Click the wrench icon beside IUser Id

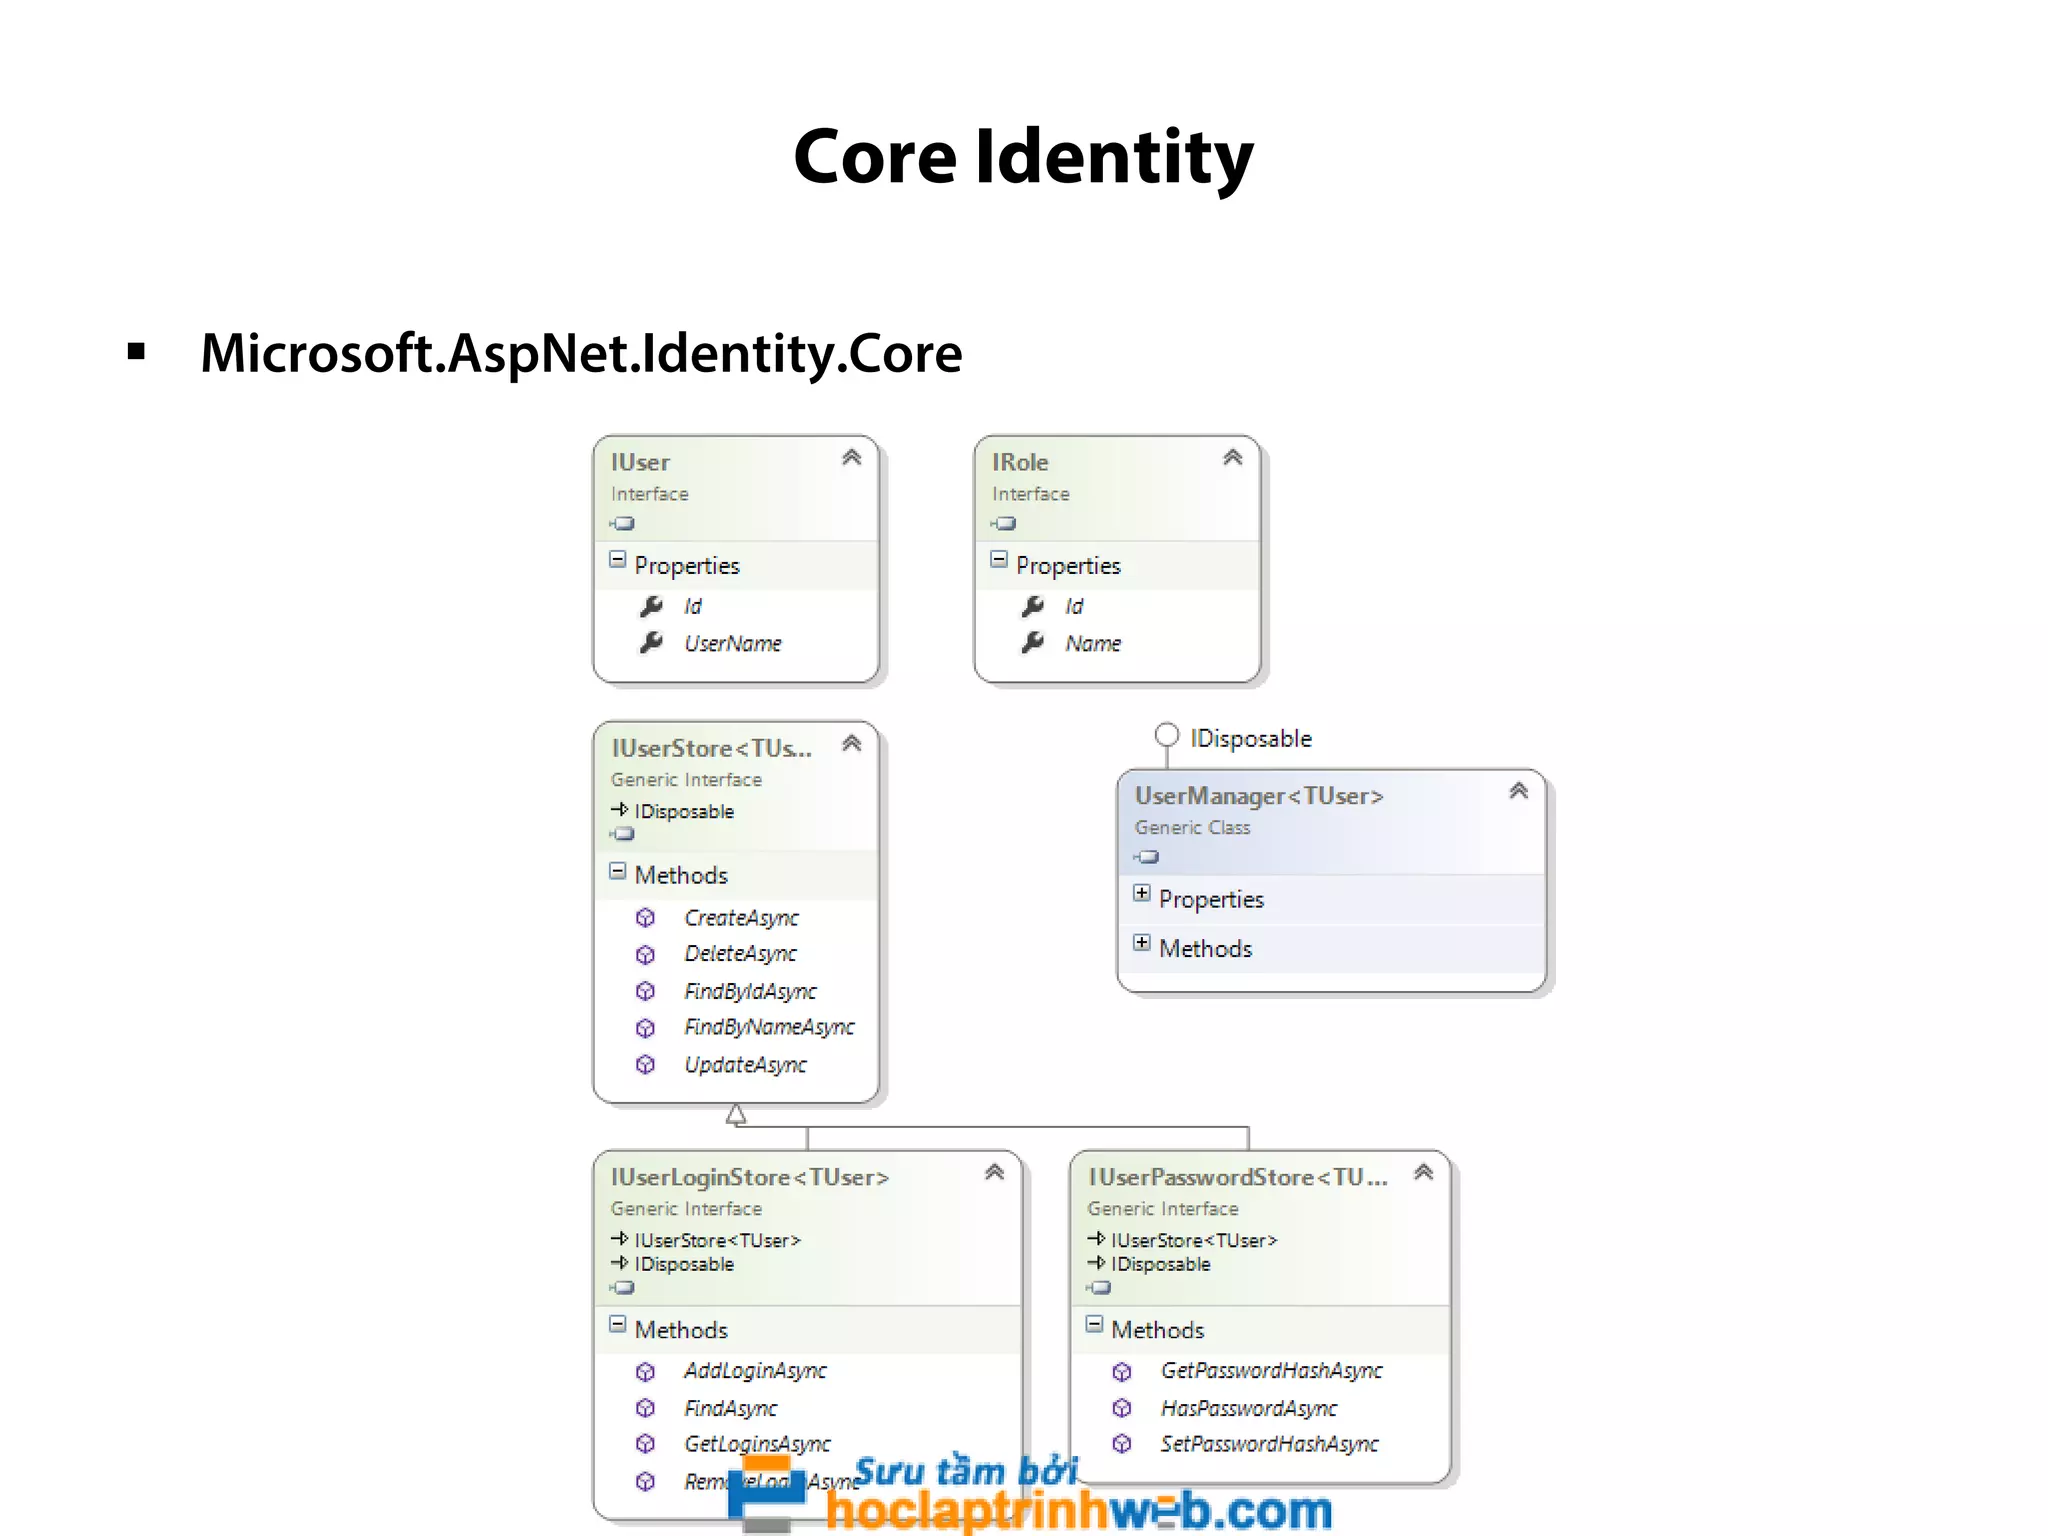[651, 606]
